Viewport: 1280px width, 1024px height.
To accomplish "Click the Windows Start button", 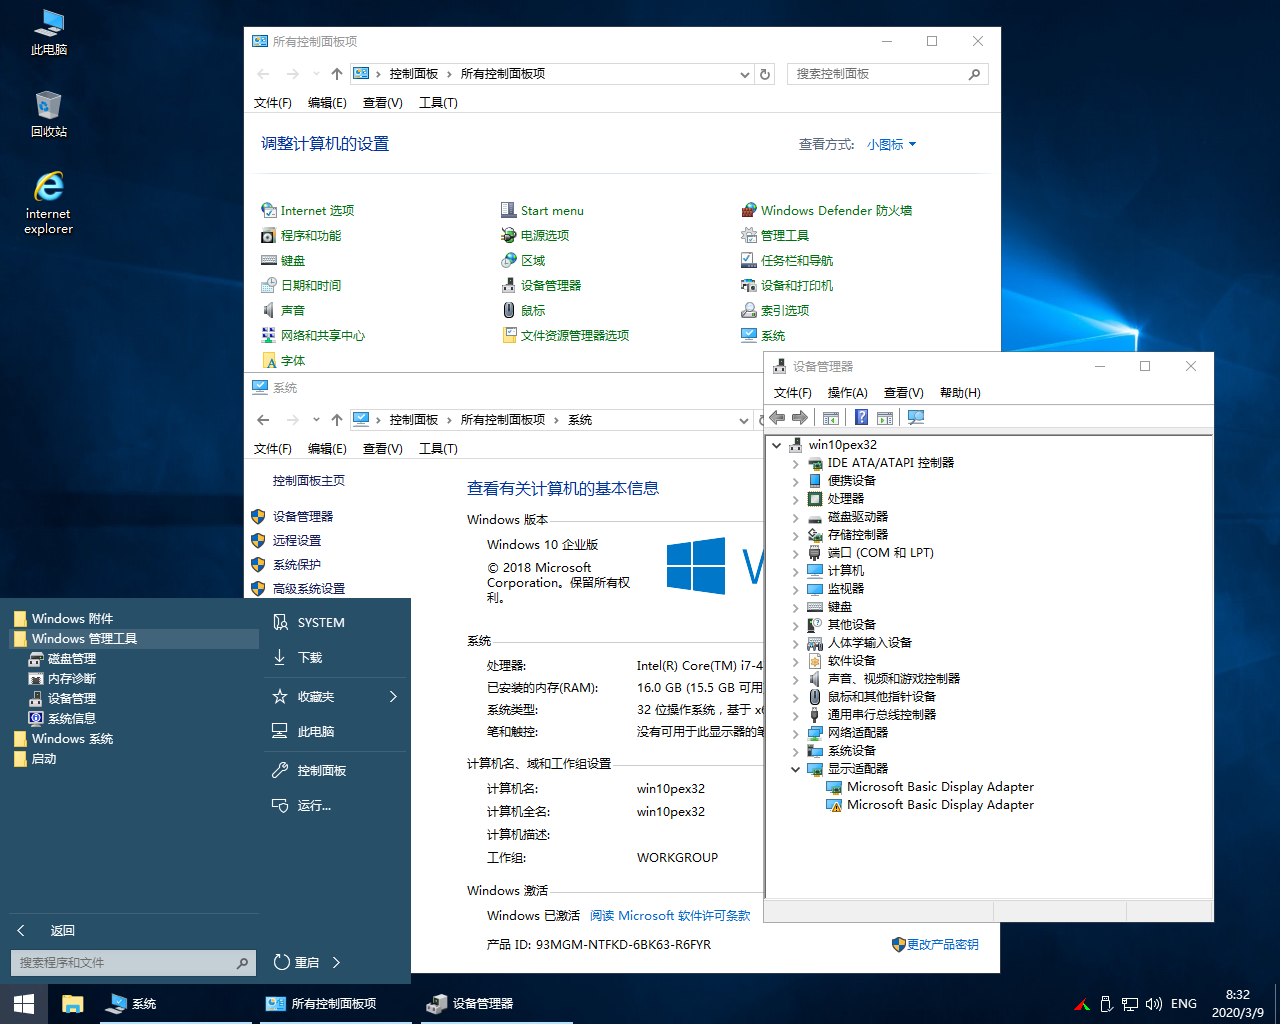I will click(x=24, y=1003).
